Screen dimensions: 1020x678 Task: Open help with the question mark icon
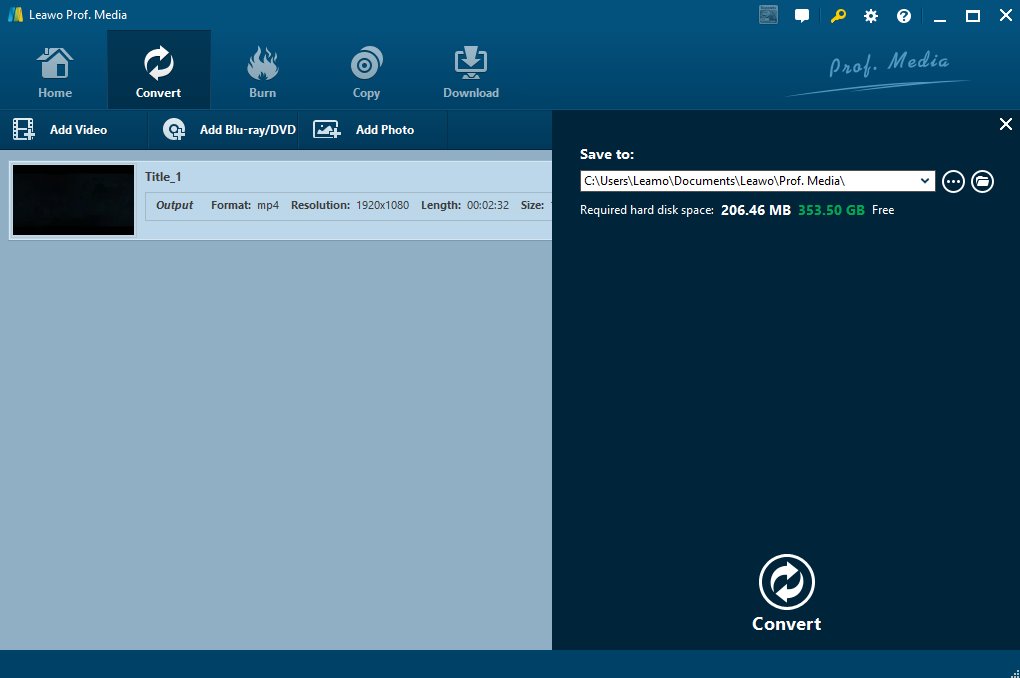904,16
